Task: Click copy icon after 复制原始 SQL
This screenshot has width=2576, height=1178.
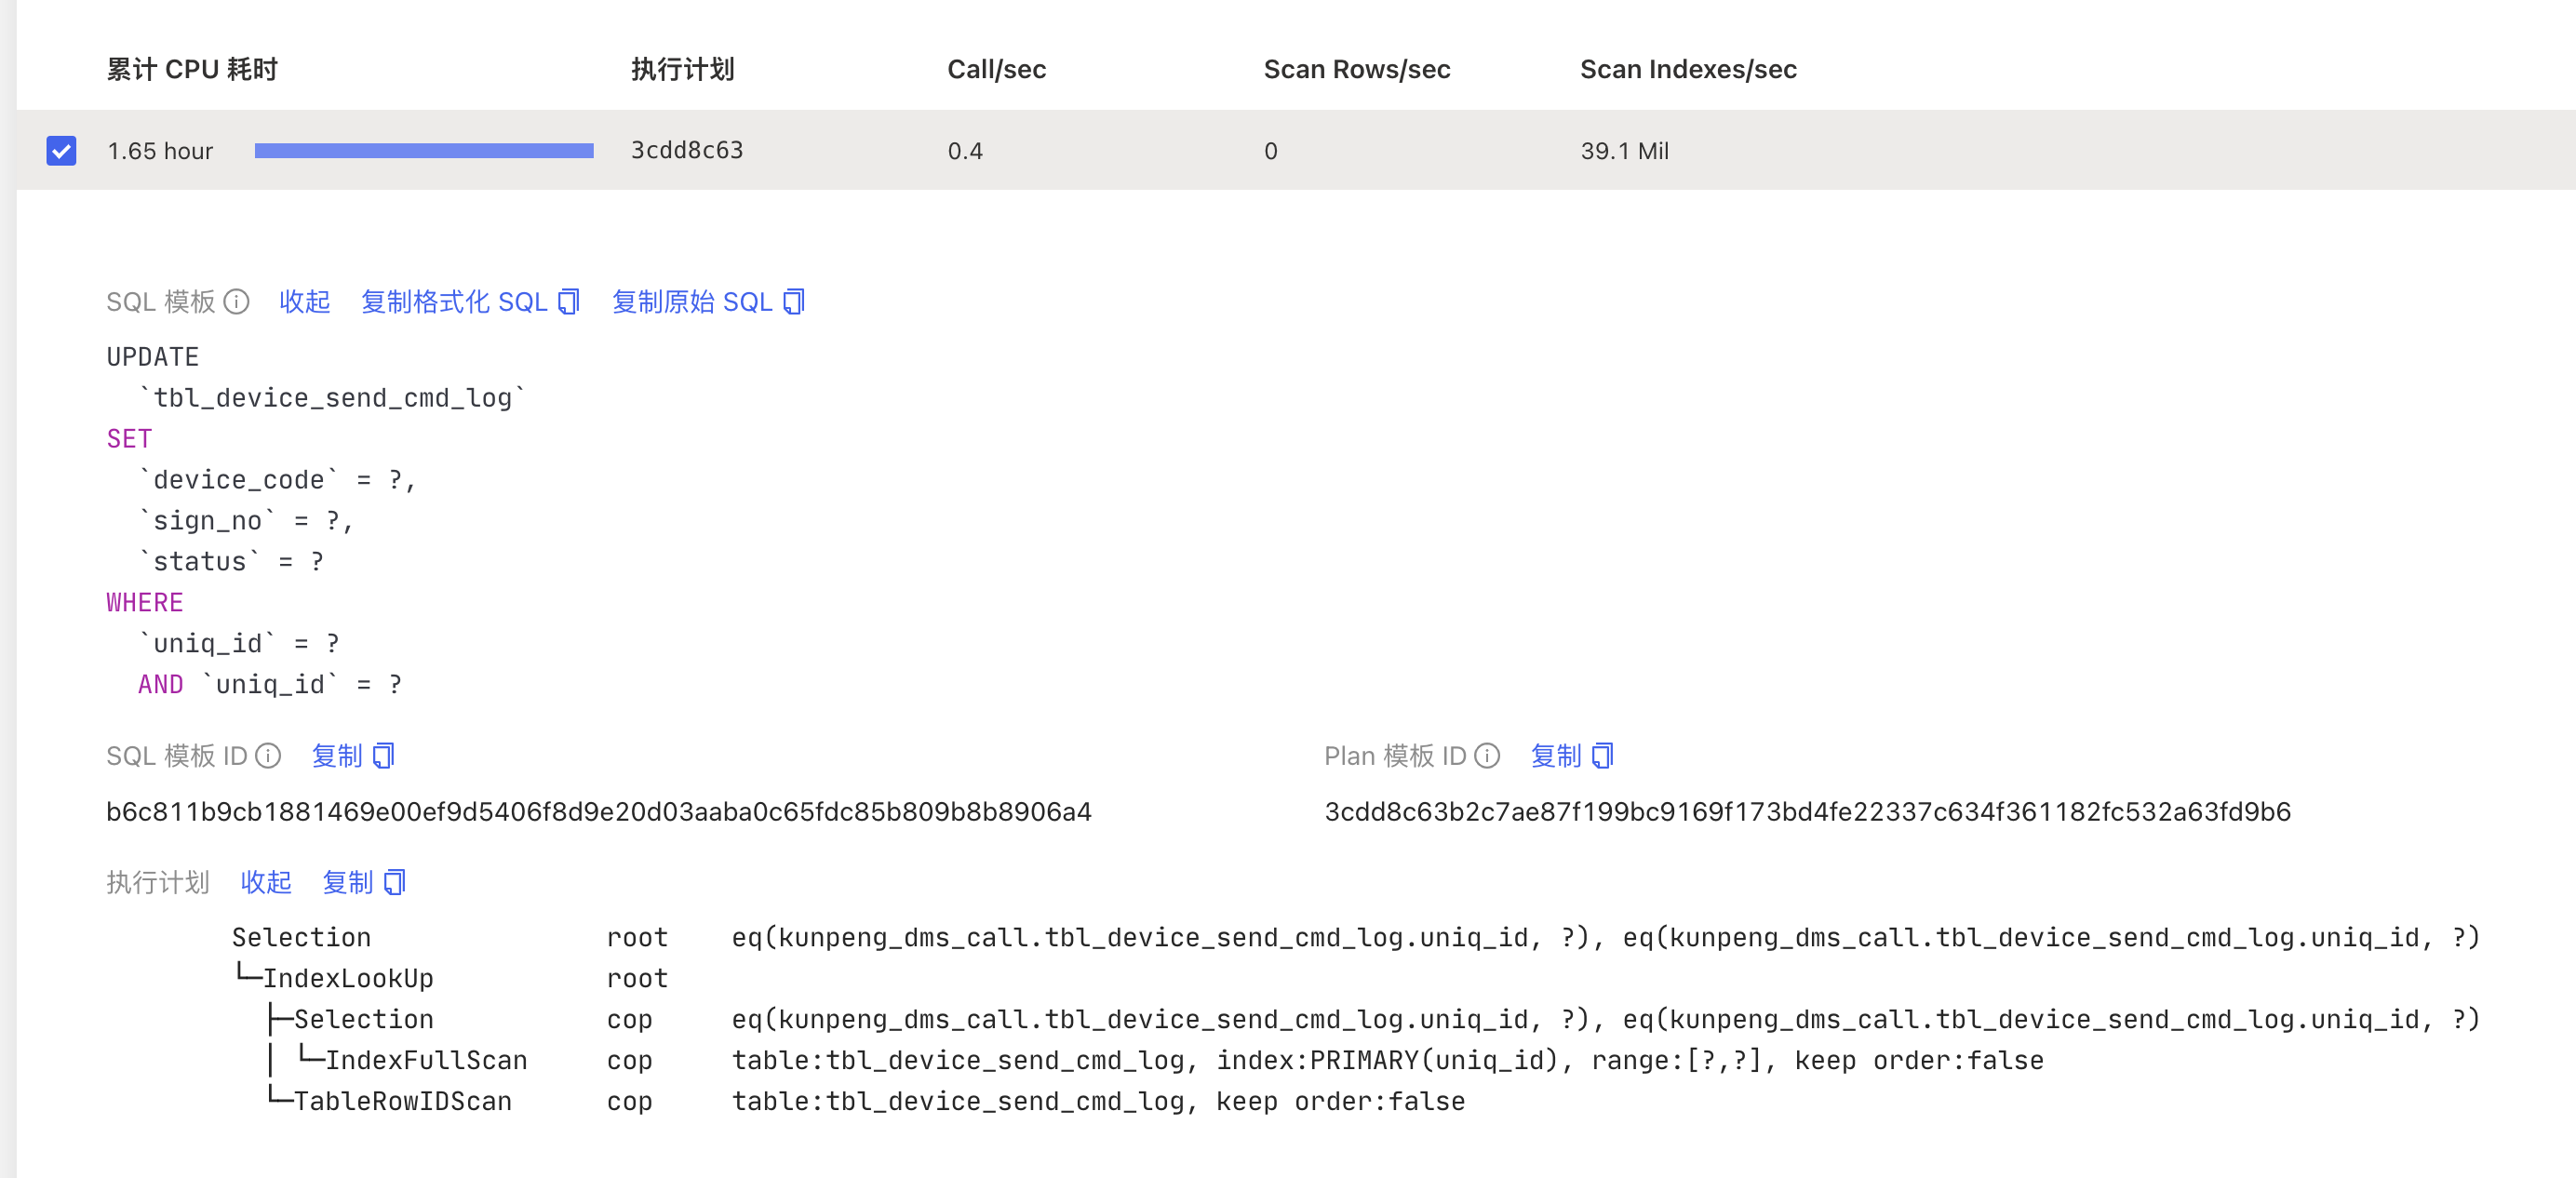Action: [793, 302]
